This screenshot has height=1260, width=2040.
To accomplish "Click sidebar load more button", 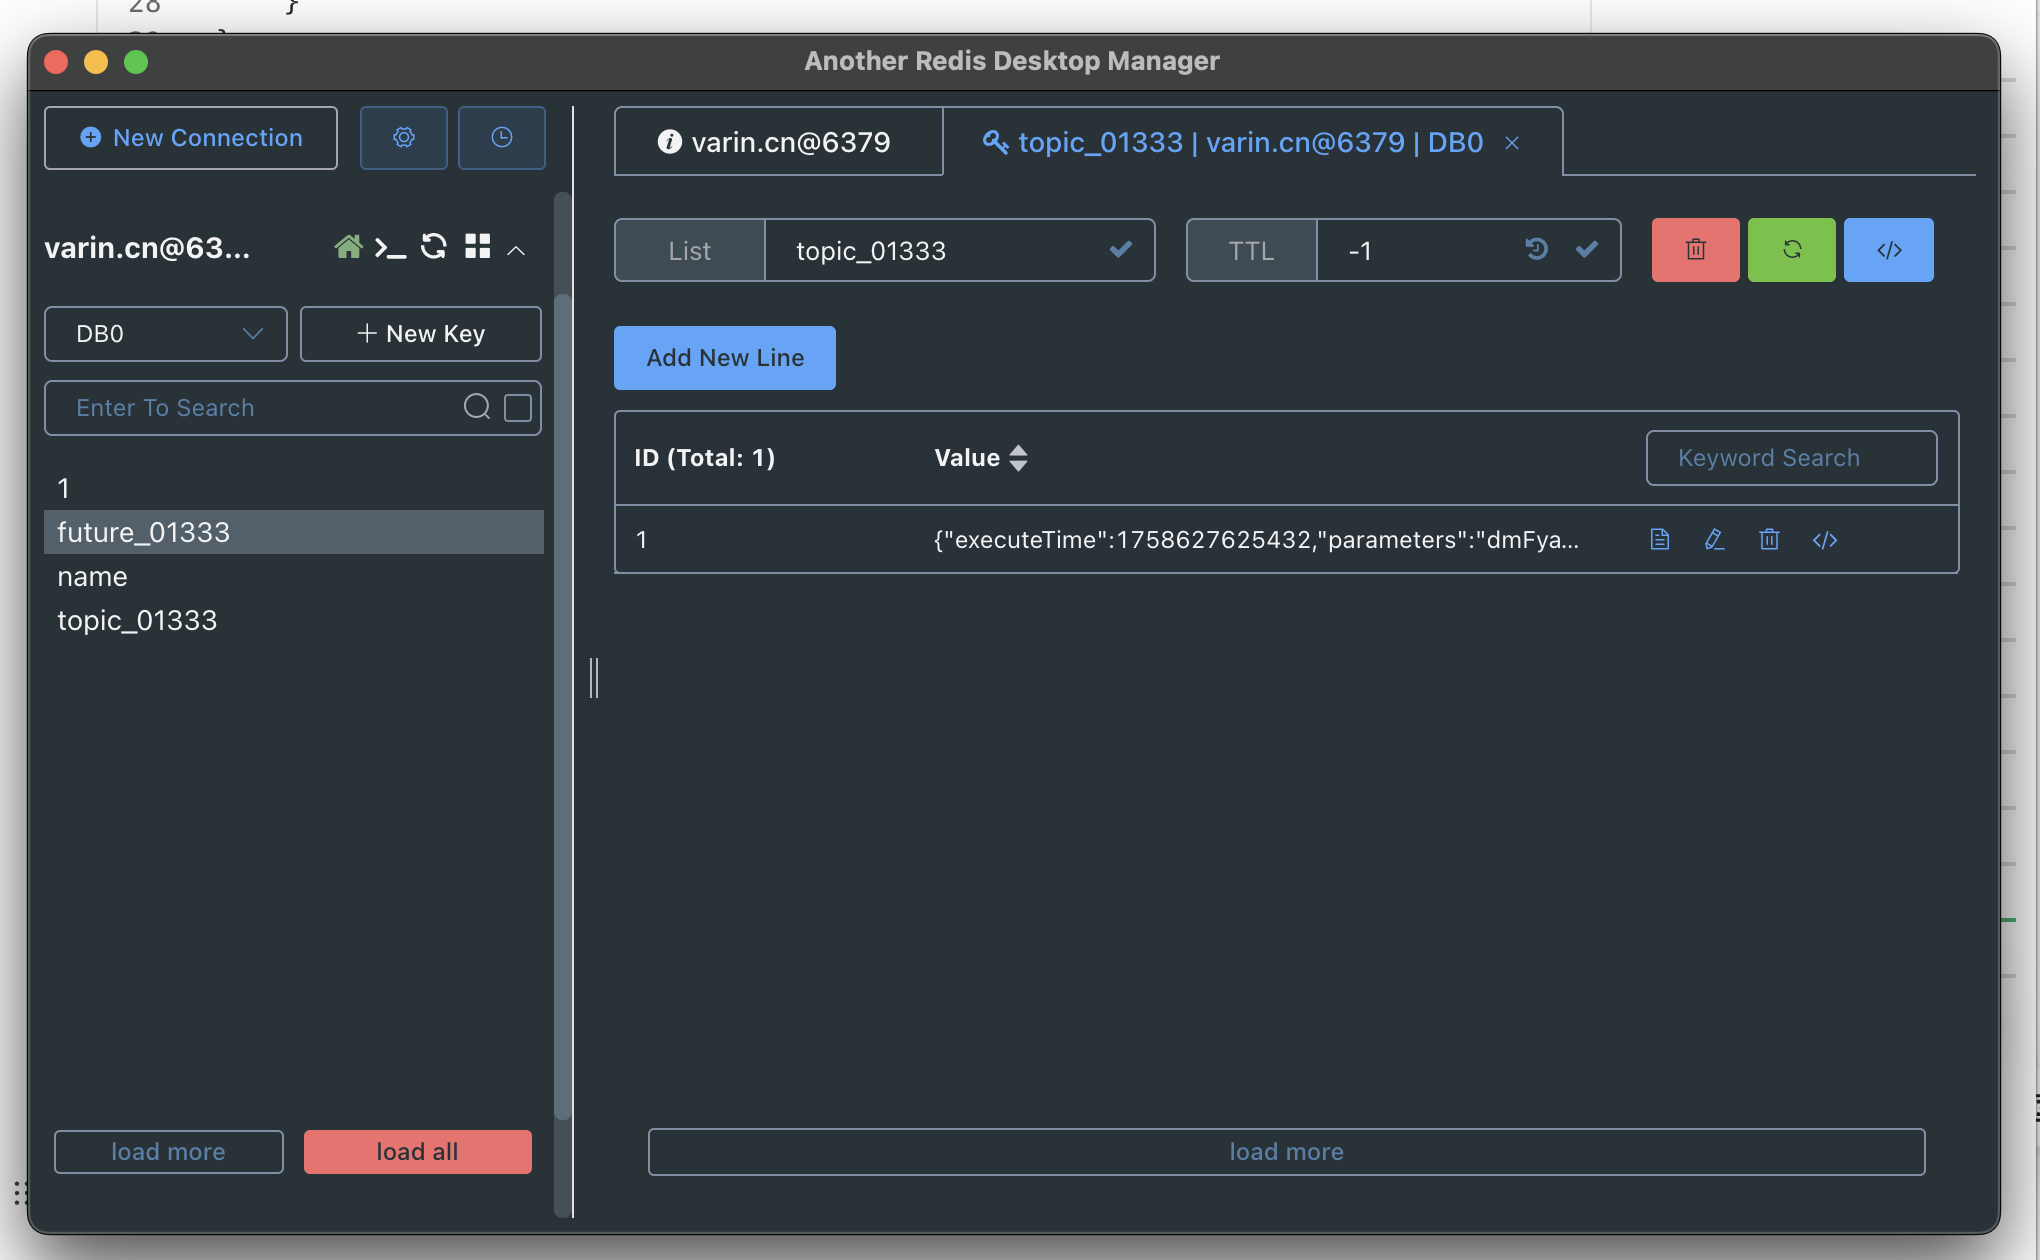I will [169, 1152].
